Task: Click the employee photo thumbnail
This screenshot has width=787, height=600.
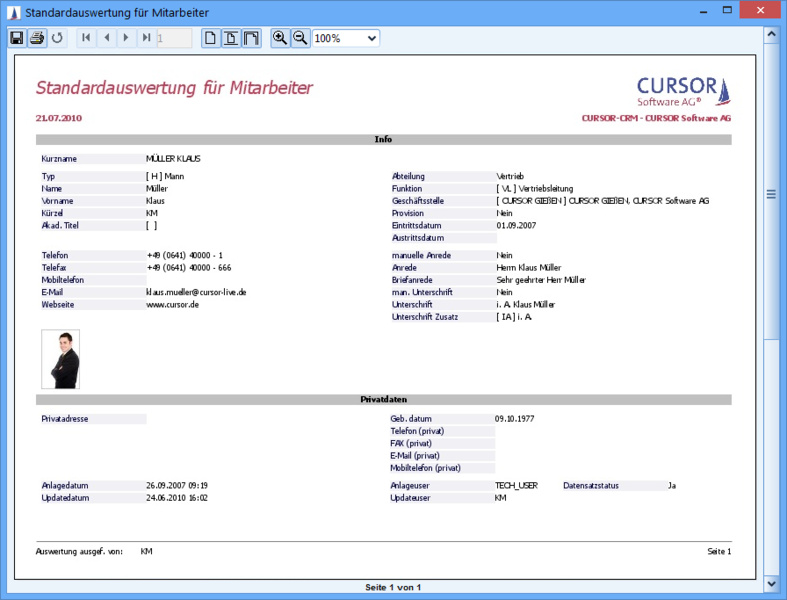Action: click(60, 359)
